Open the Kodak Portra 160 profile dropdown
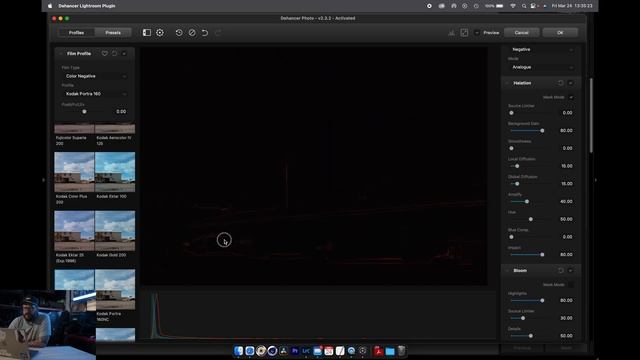 click(95, 94)
